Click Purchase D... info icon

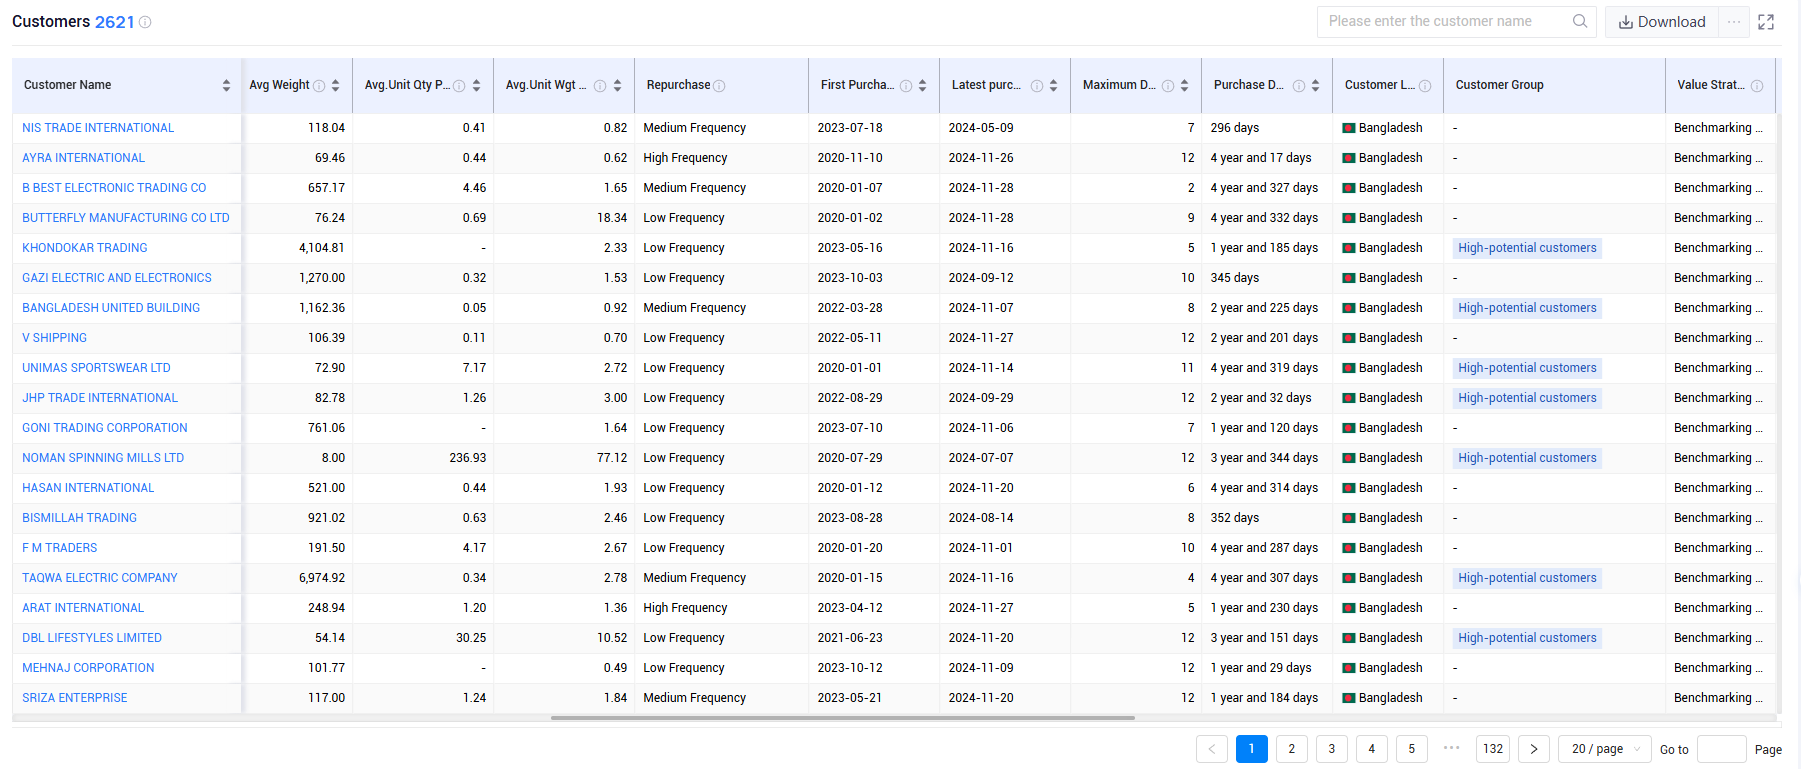1299,86
